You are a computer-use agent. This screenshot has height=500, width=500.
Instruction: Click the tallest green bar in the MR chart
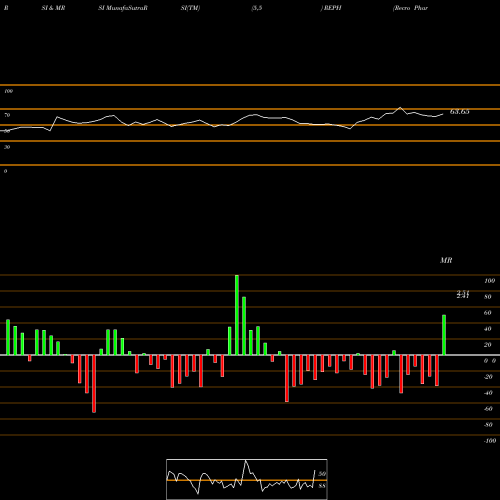pos(237,315)
